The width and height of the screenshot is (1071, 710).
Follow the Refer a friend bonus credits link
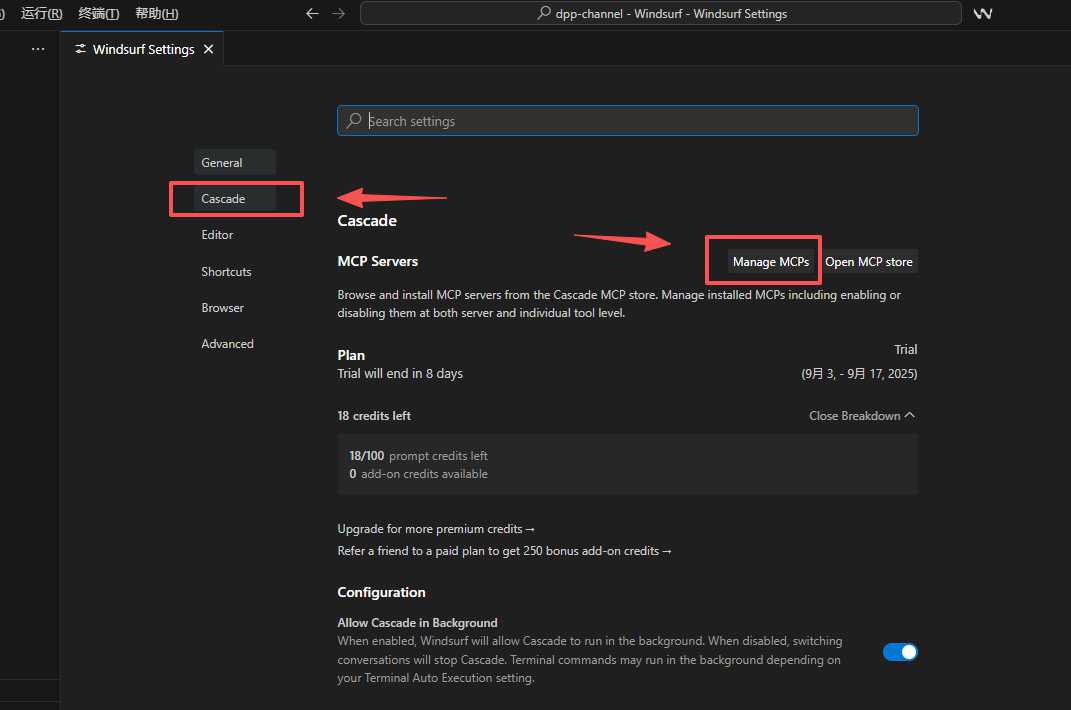click(x=504, y=551)
